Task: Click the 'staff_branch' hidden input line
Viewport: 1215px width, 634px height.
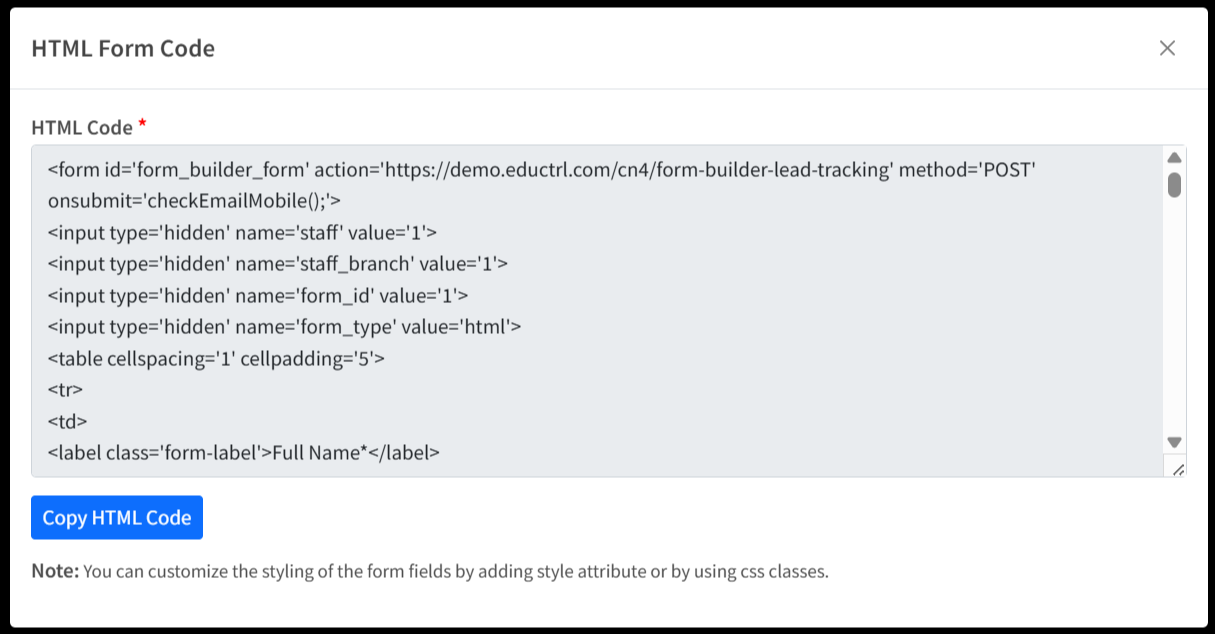Action: (x=278, y=264)
